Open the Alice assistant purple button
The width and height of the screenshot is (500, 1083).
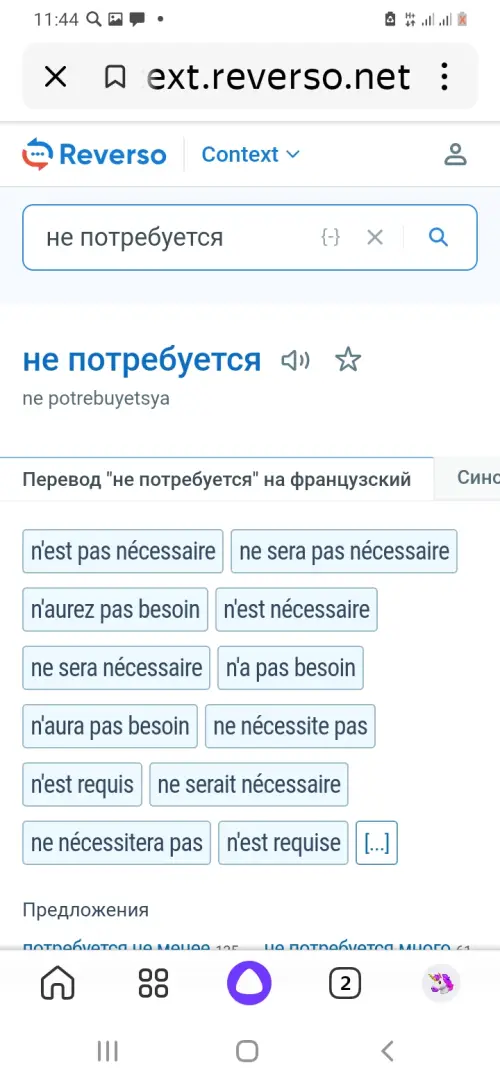tap(249, 982)
